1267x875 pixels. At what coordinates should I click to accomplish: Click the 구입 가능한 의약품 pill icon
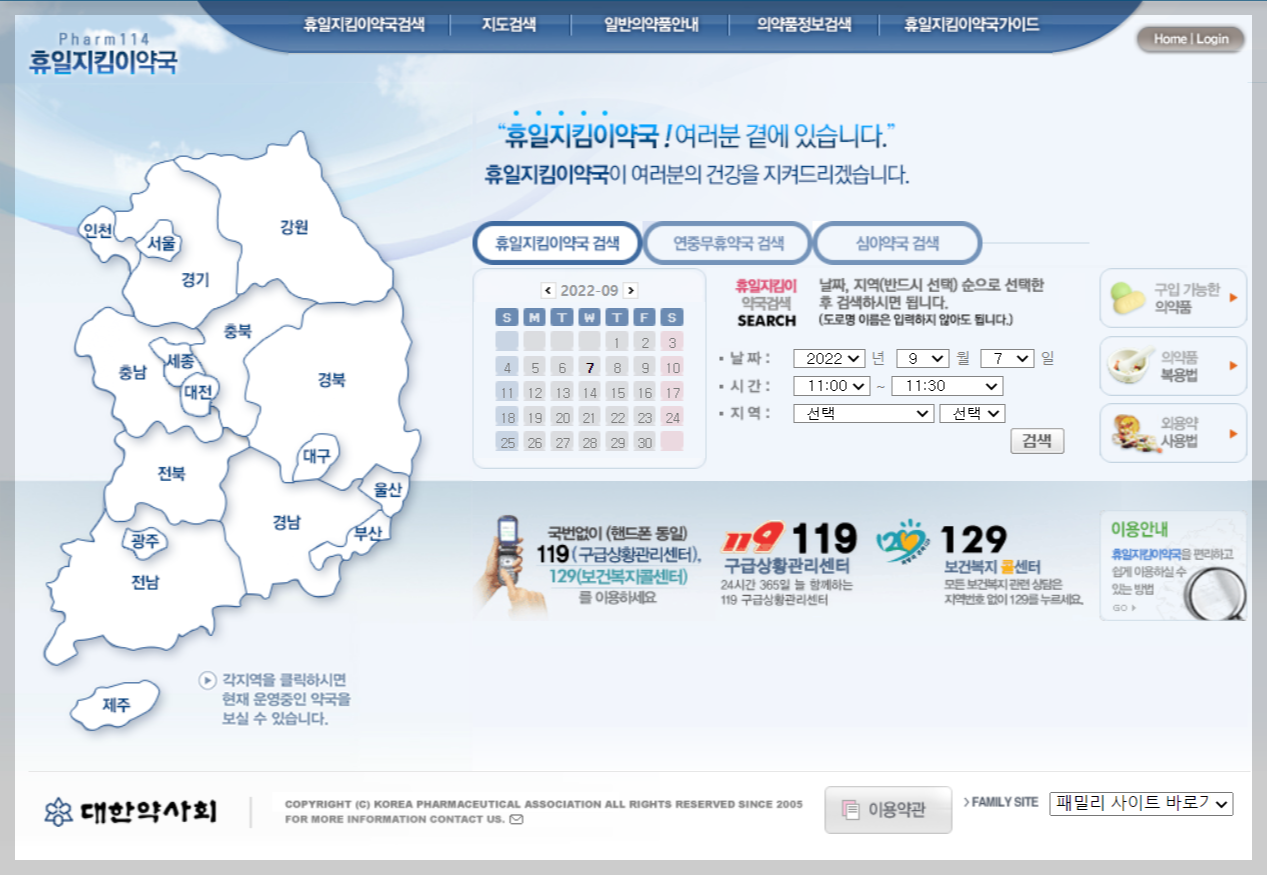click(x=1128, y=297)
